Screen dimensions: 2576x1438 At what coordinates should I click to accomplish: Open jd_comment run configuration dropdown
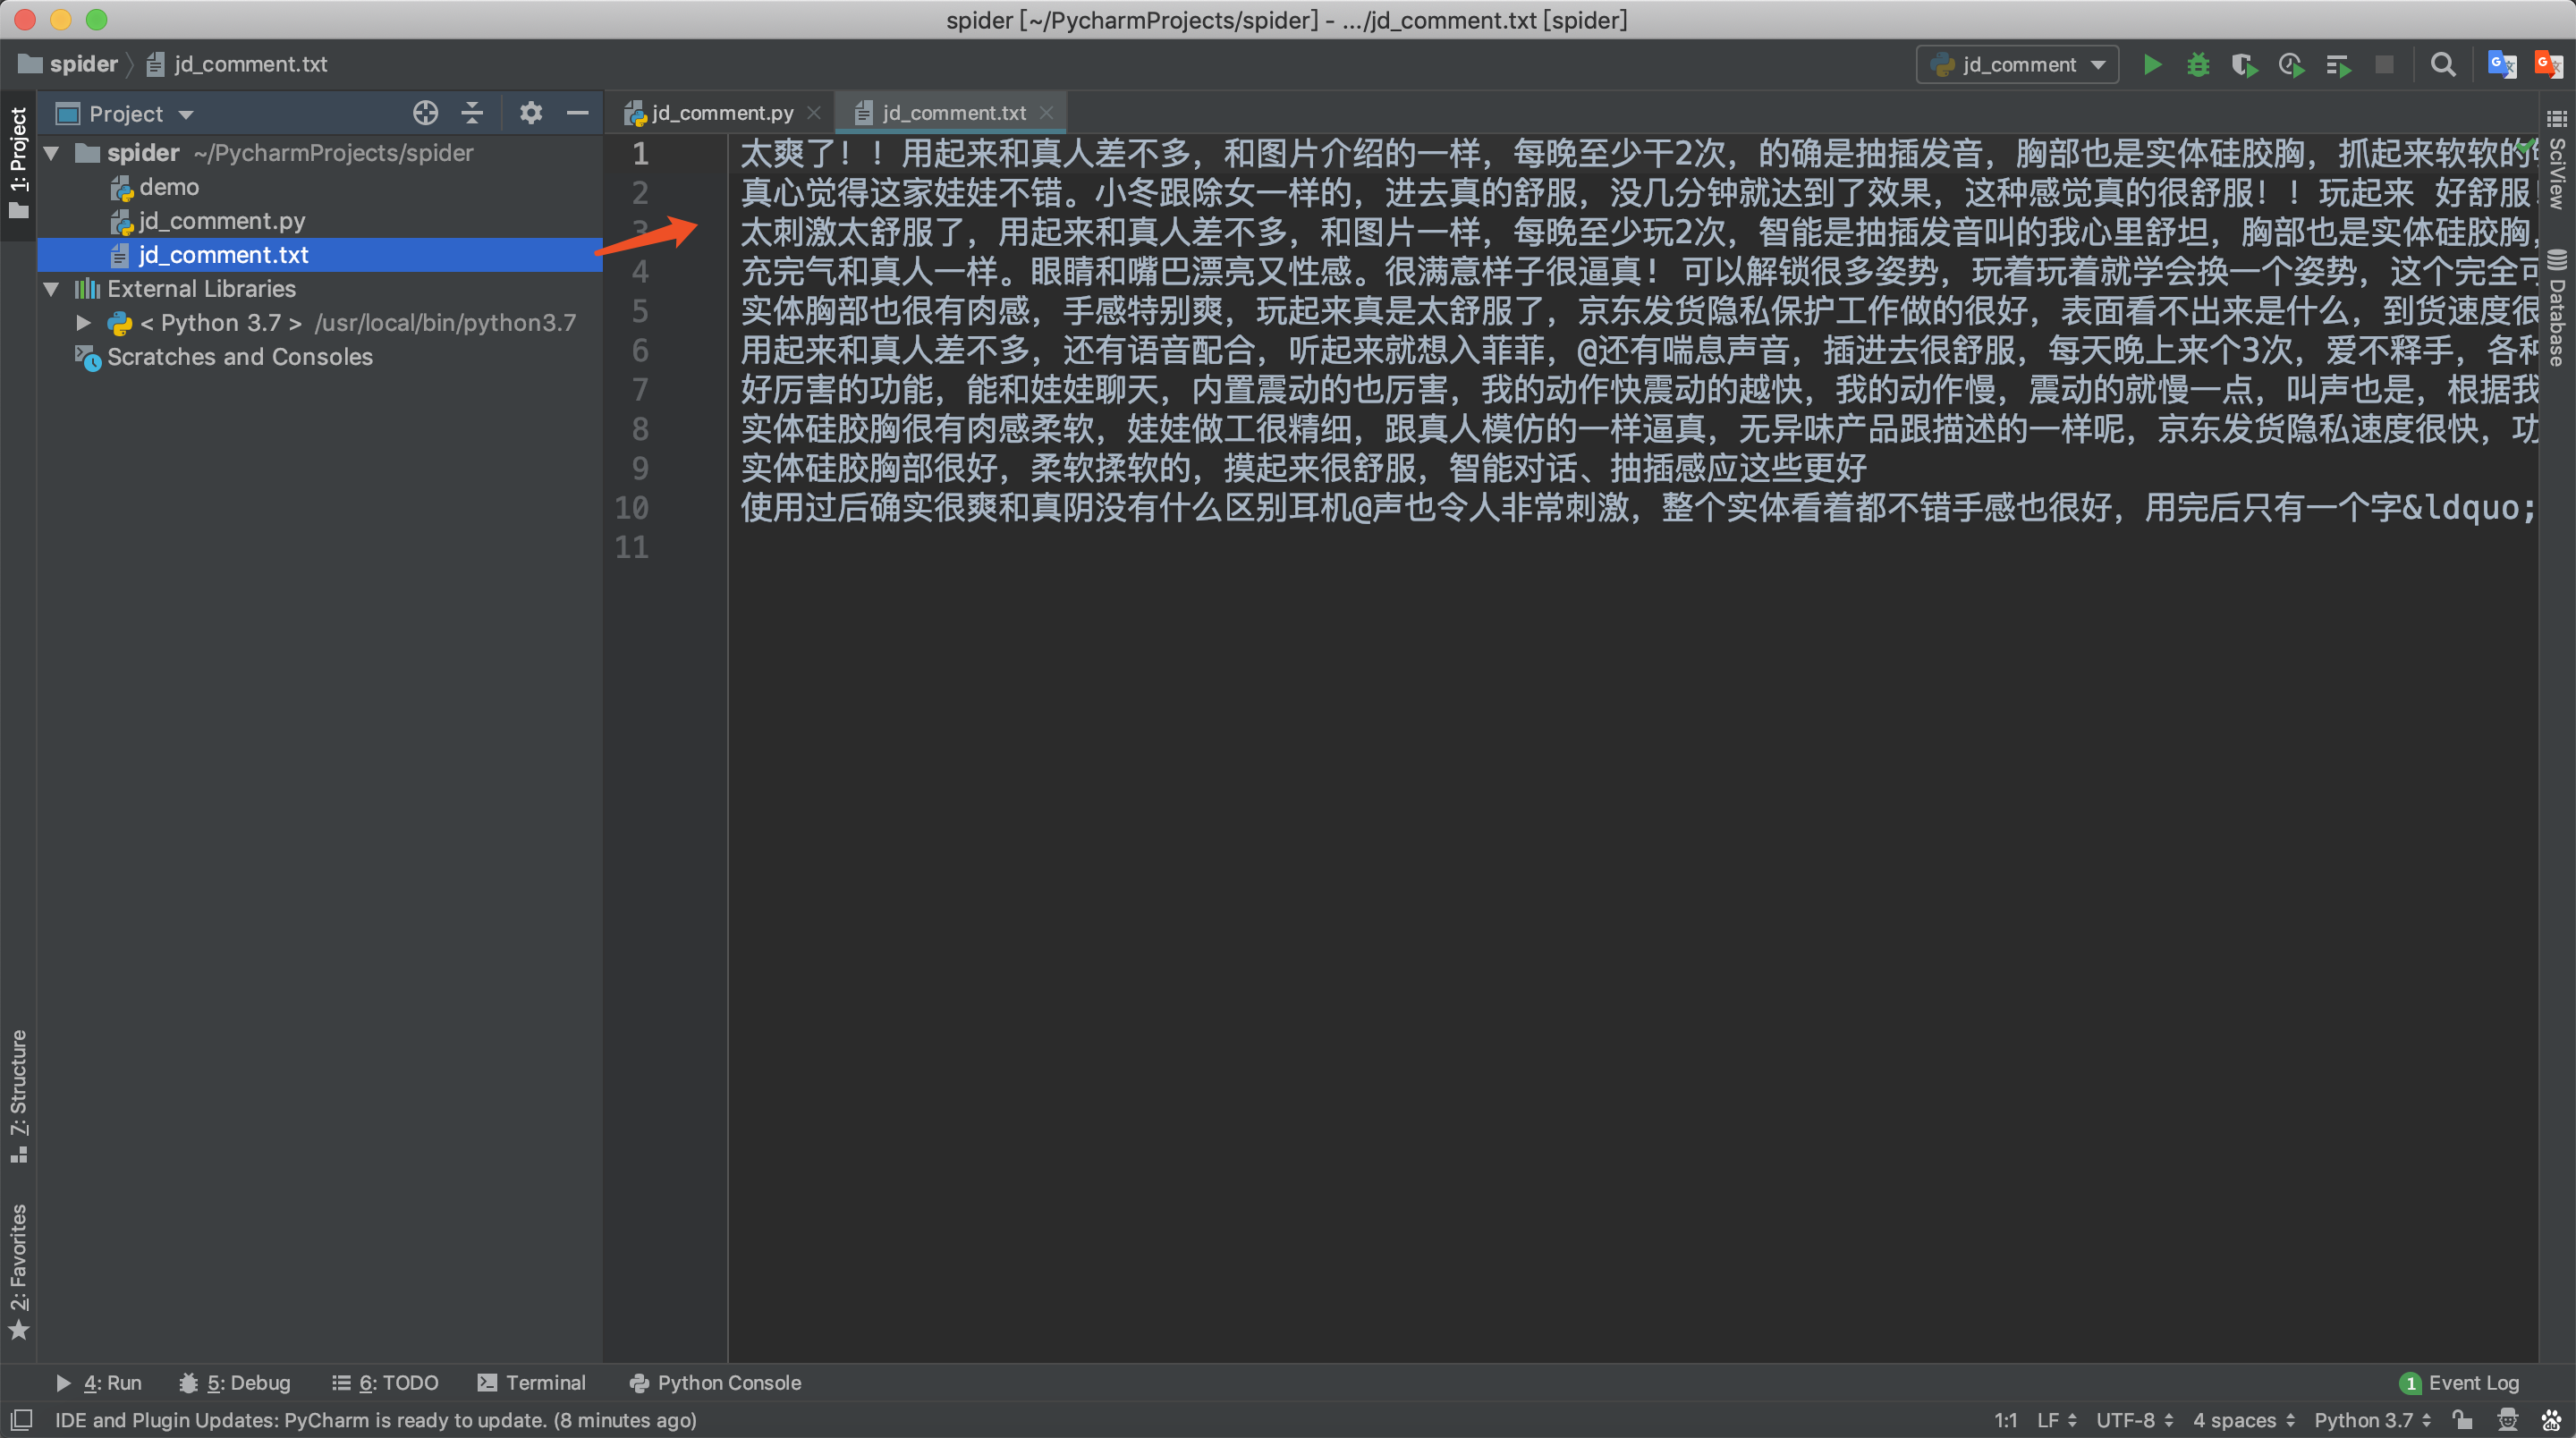point(2017,65)
